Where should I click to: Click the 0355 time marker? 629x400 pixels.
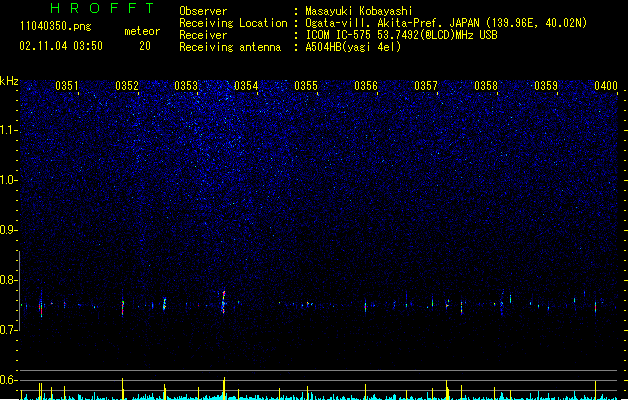click(306, 86)
